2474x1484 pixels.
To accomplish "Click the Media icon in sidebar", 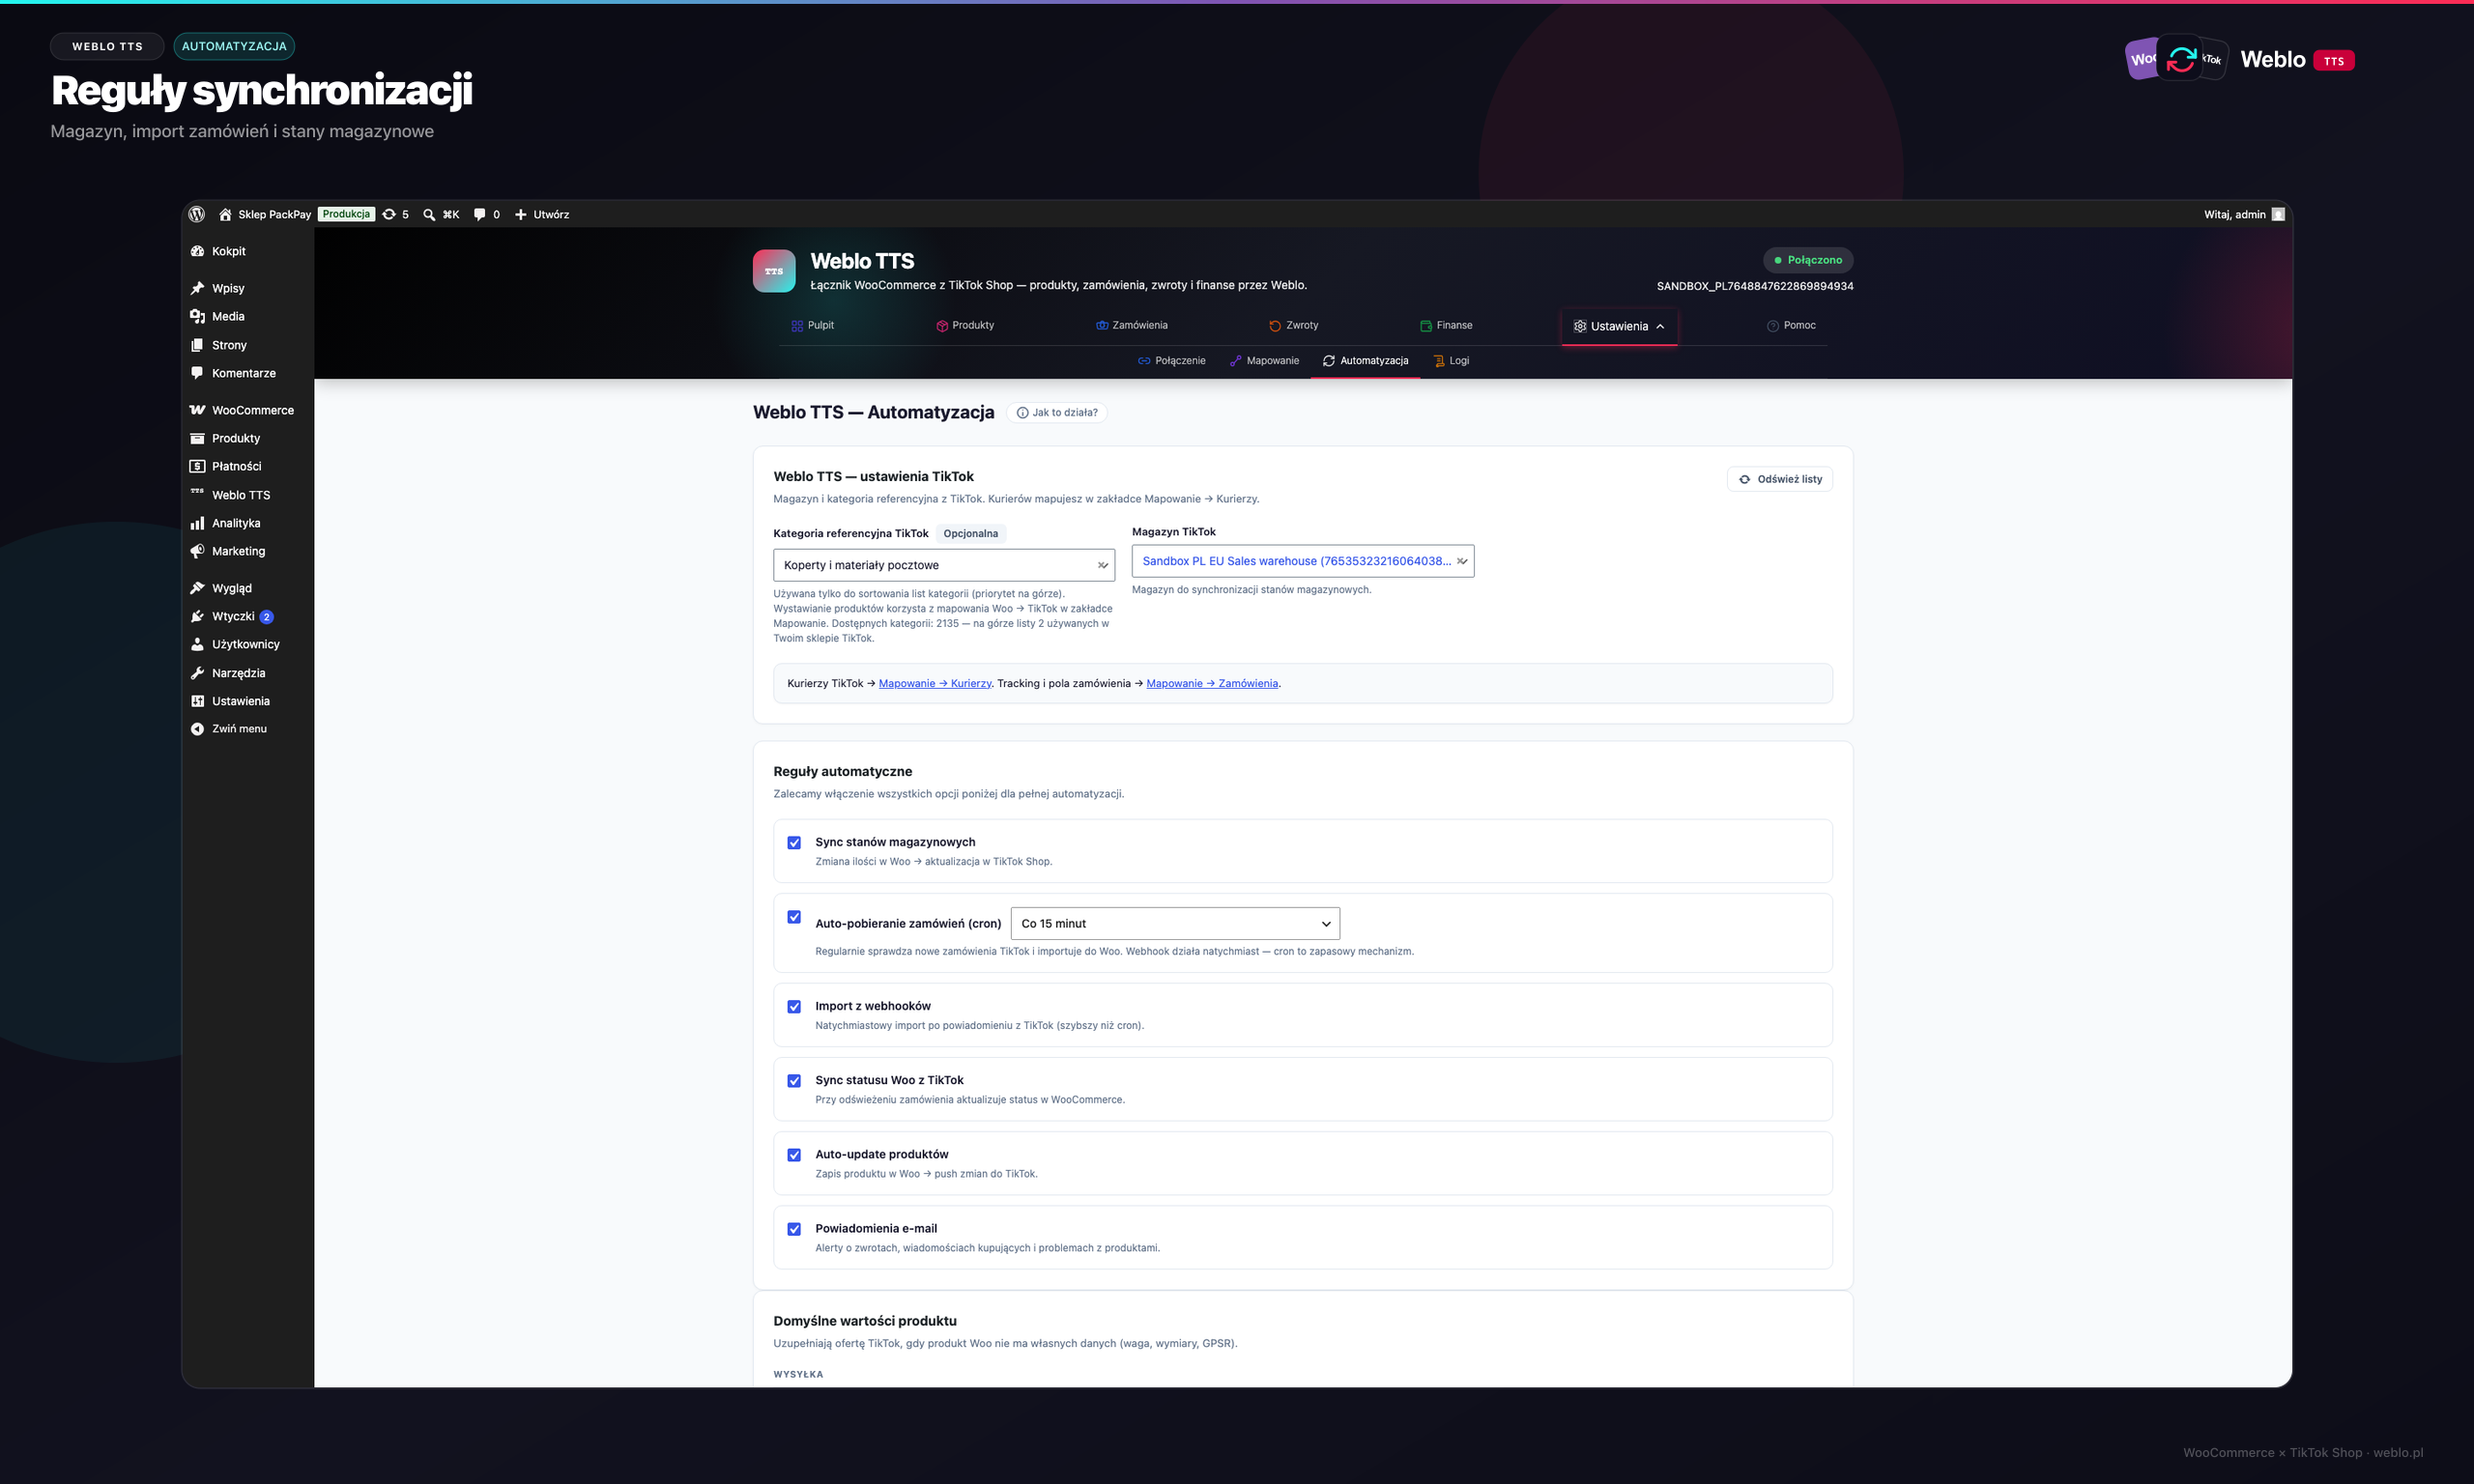I will (x=197, y=316).
